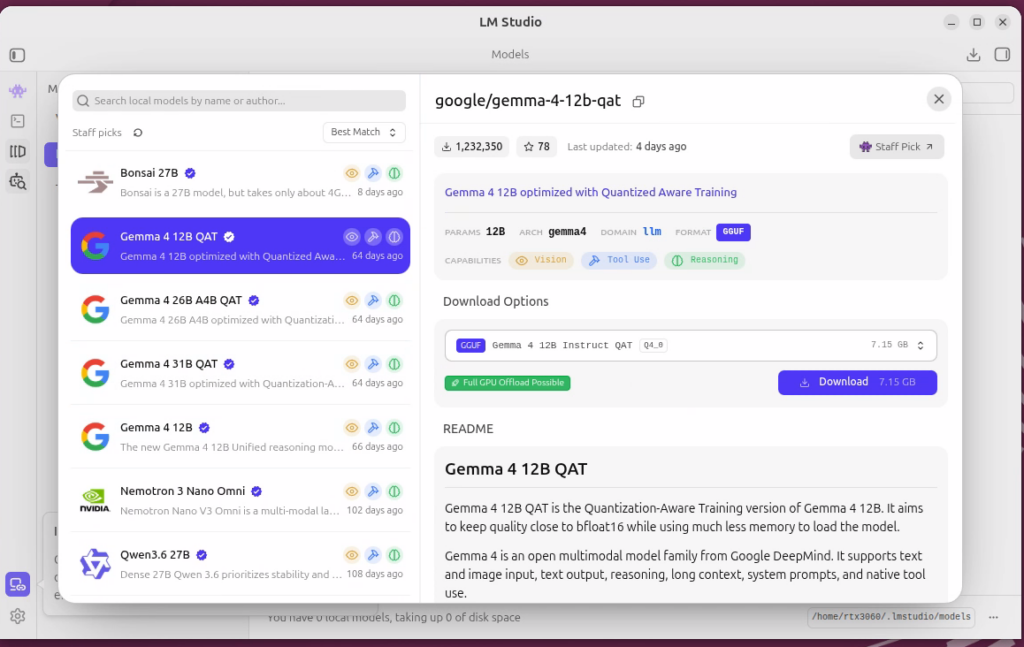Screen dimensions: 1024x647
Task: Click the Full GPU Offload Possible badge
Action: 507,383
